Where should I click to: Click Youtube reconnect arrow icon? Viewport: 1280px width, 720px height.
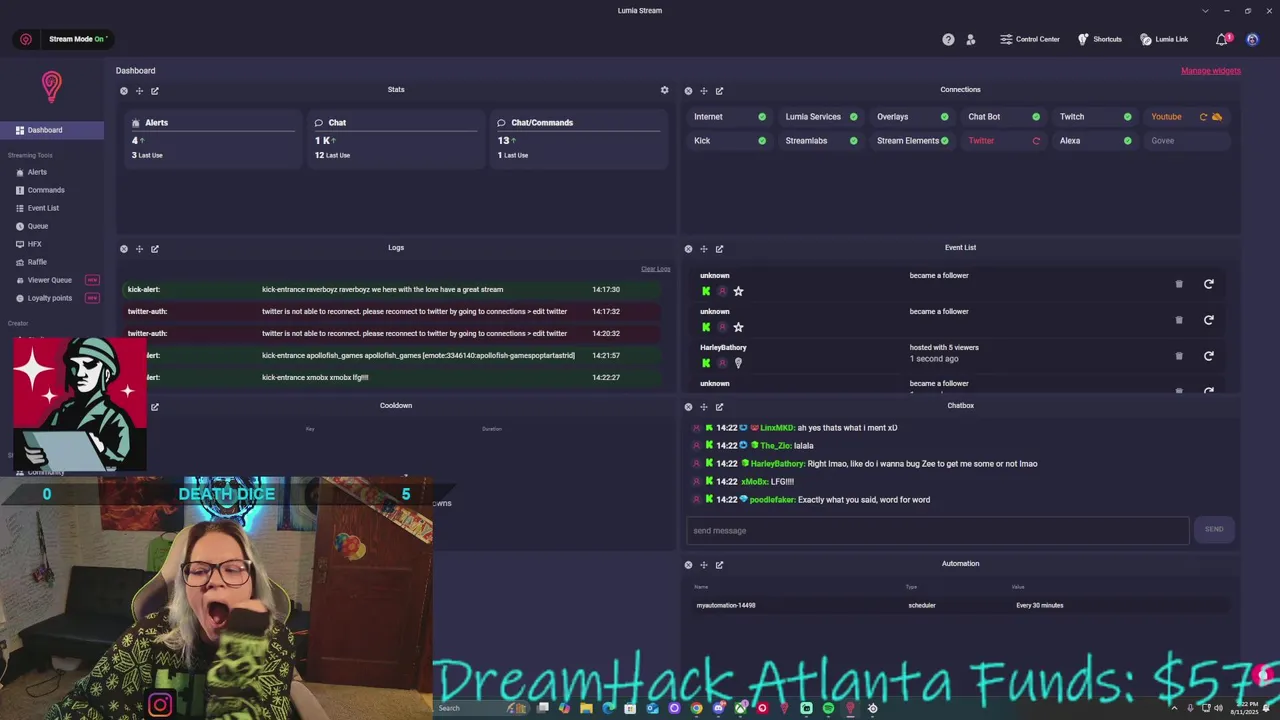[1203, 117]
